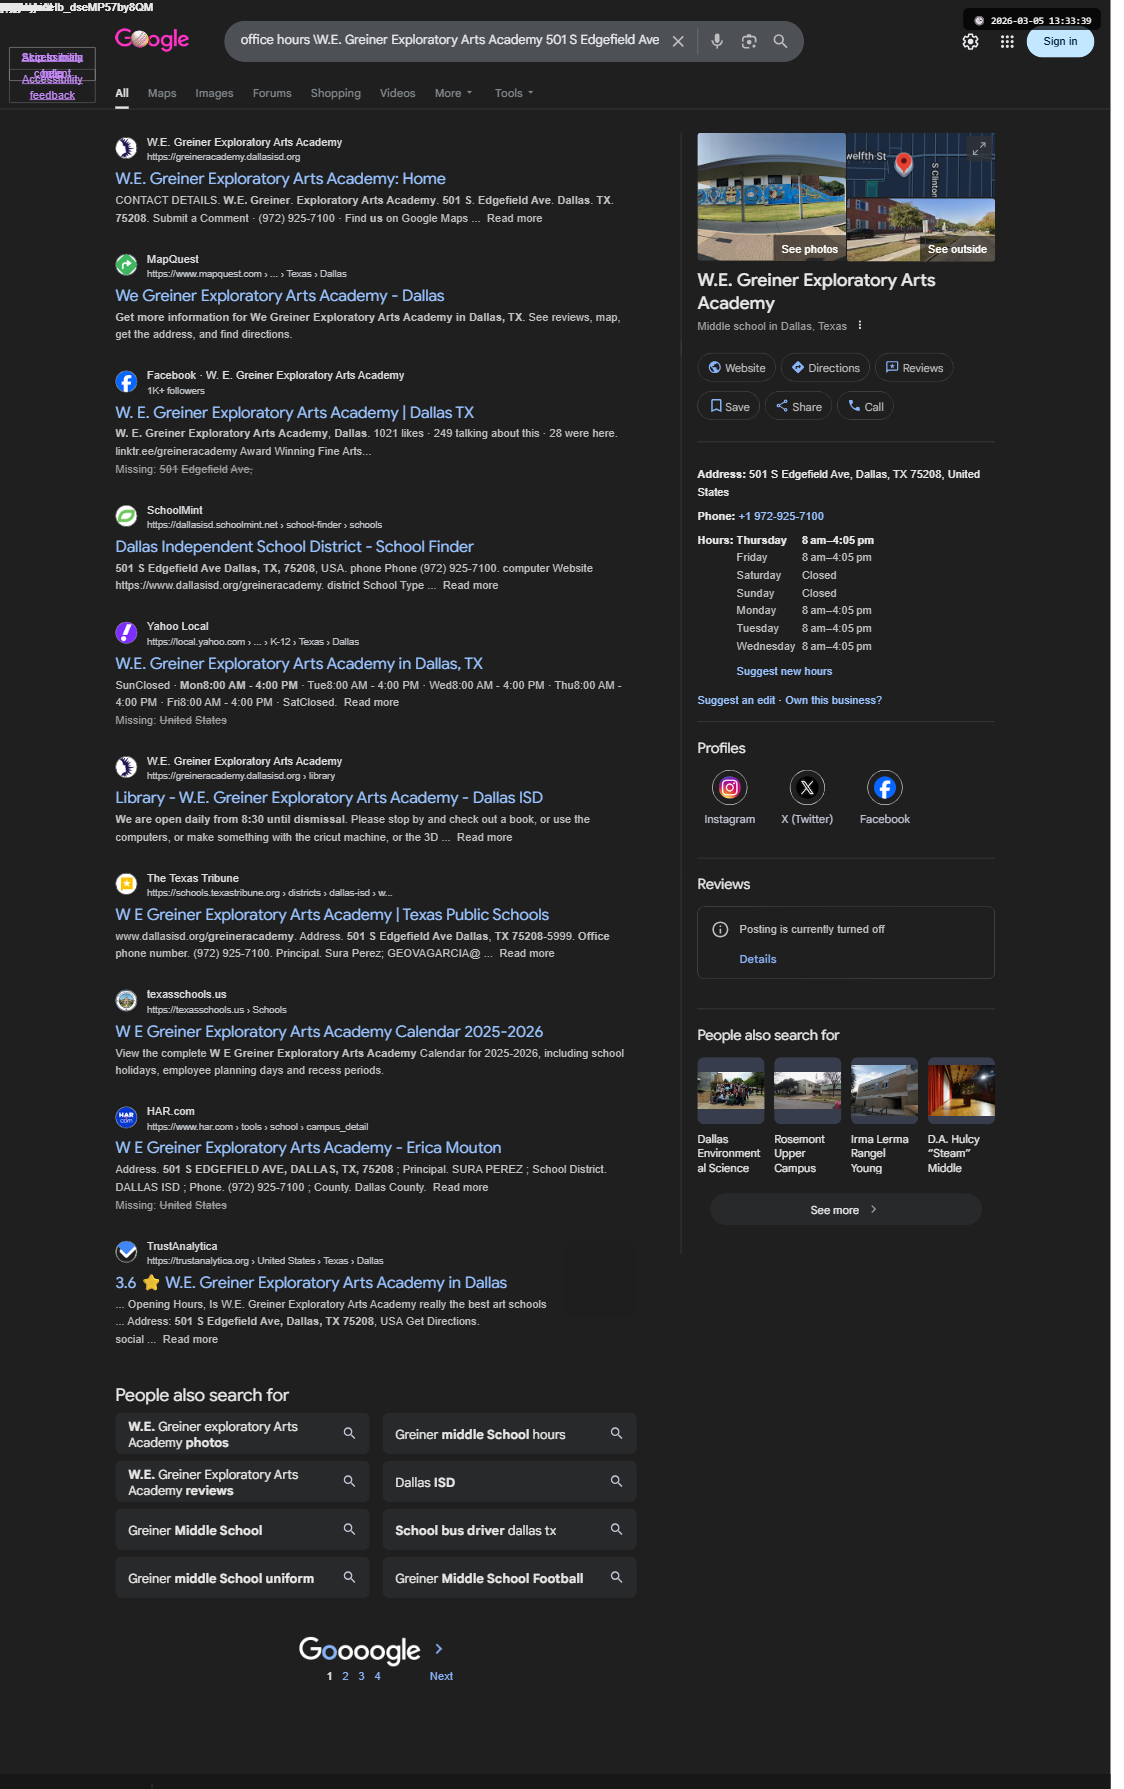Call the school with the Call button

pyautogui.click(x=865, y=406)
